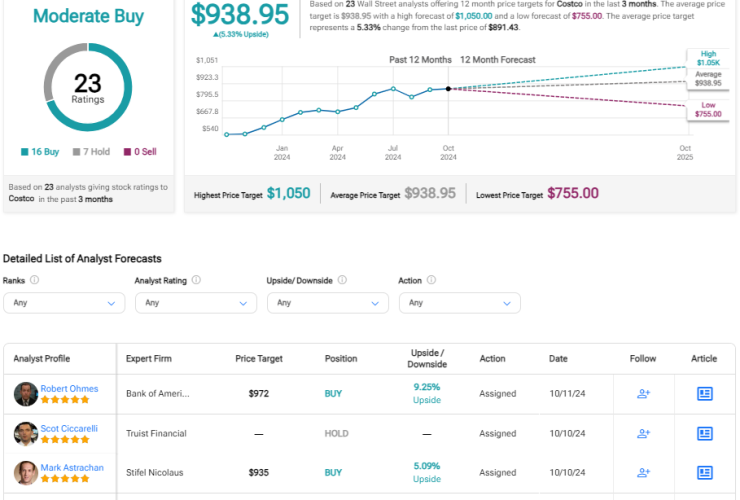Open Robert Ohmes analyst profile

(x=69, y=389)
